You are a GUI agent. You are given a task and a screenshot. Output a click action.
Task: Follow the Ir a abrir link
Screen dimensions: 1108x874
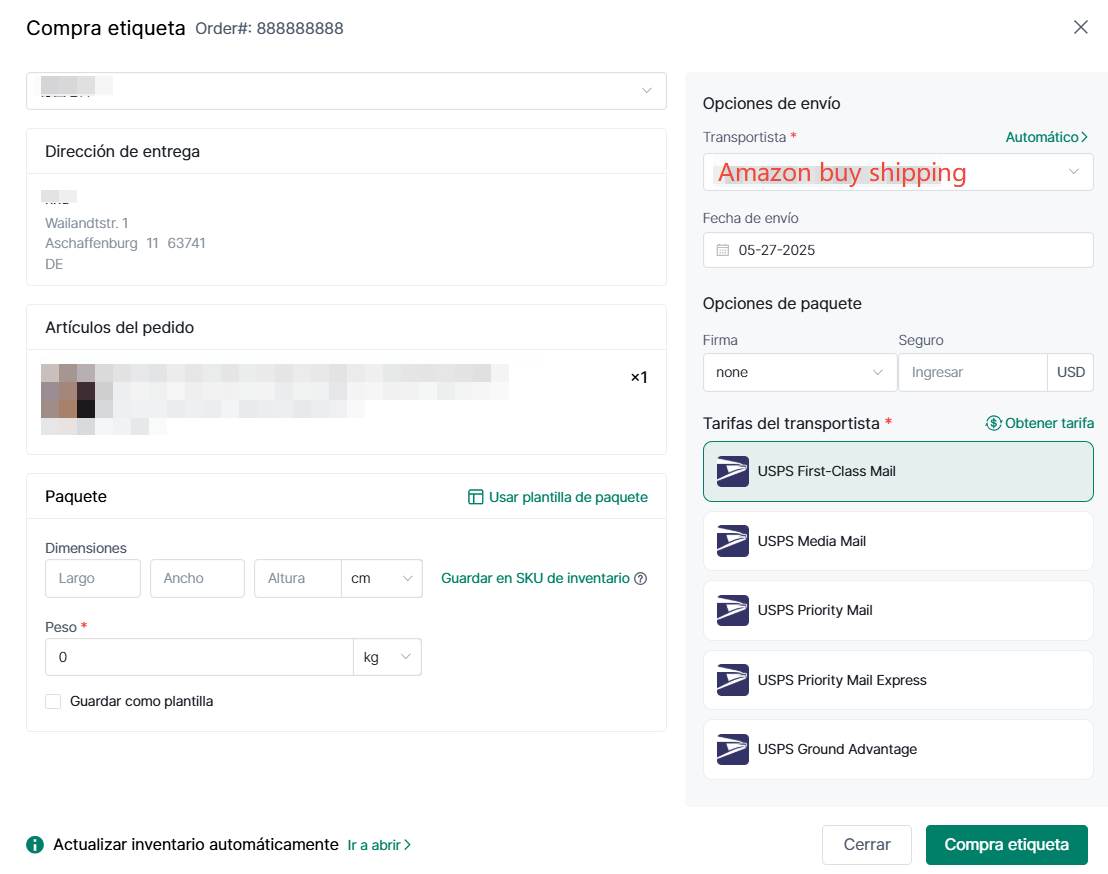pos(379,845)
